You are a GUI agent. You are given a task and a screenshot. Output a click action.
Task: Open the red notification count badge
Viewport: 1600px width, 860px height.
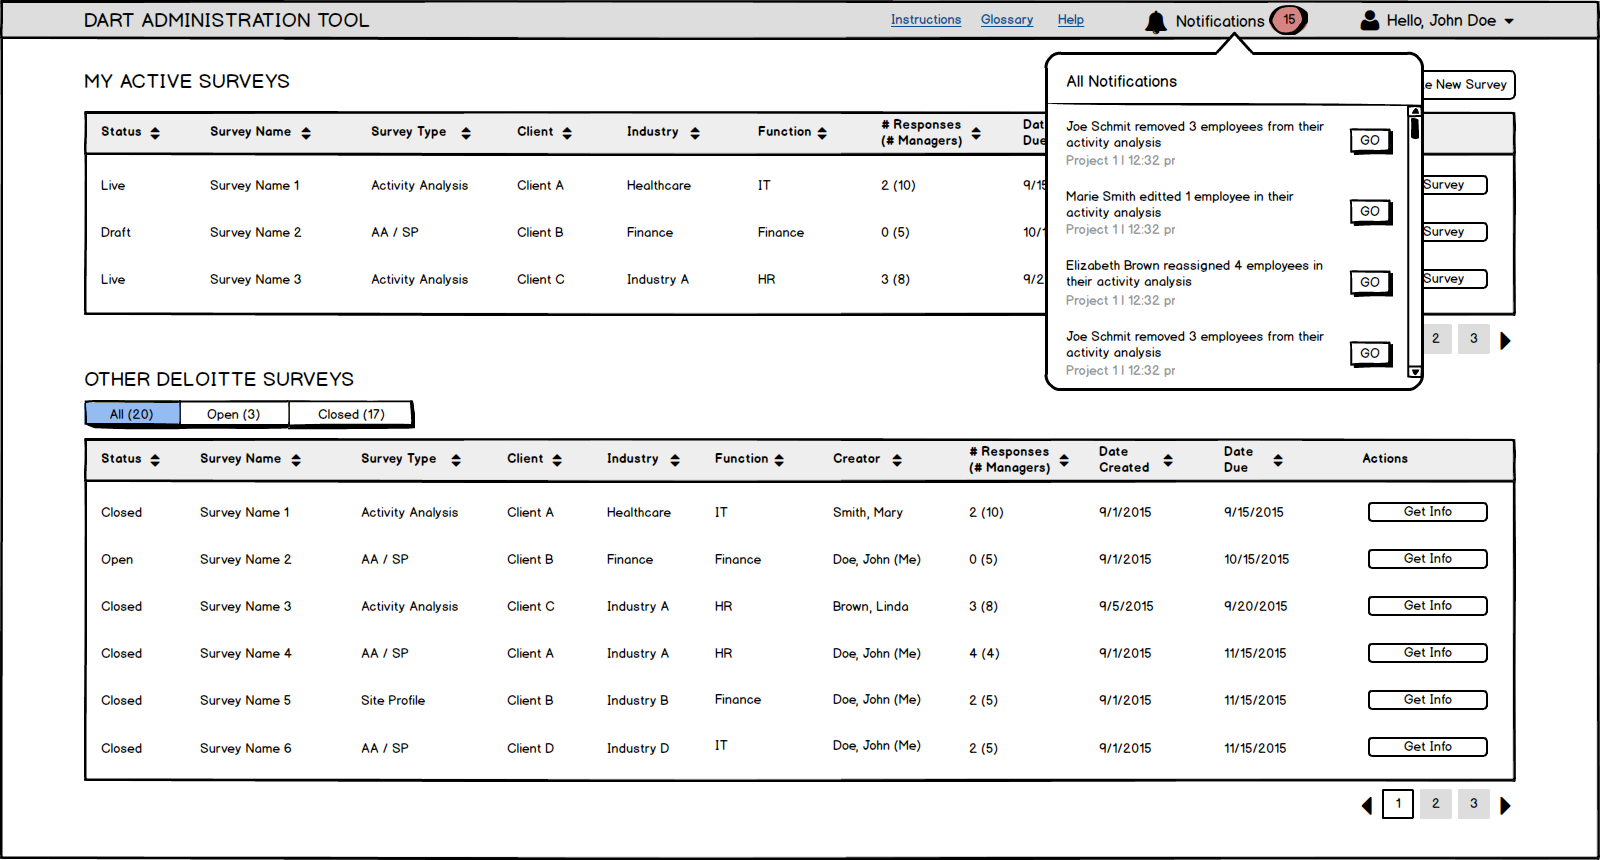click(x=1289, y=20)
